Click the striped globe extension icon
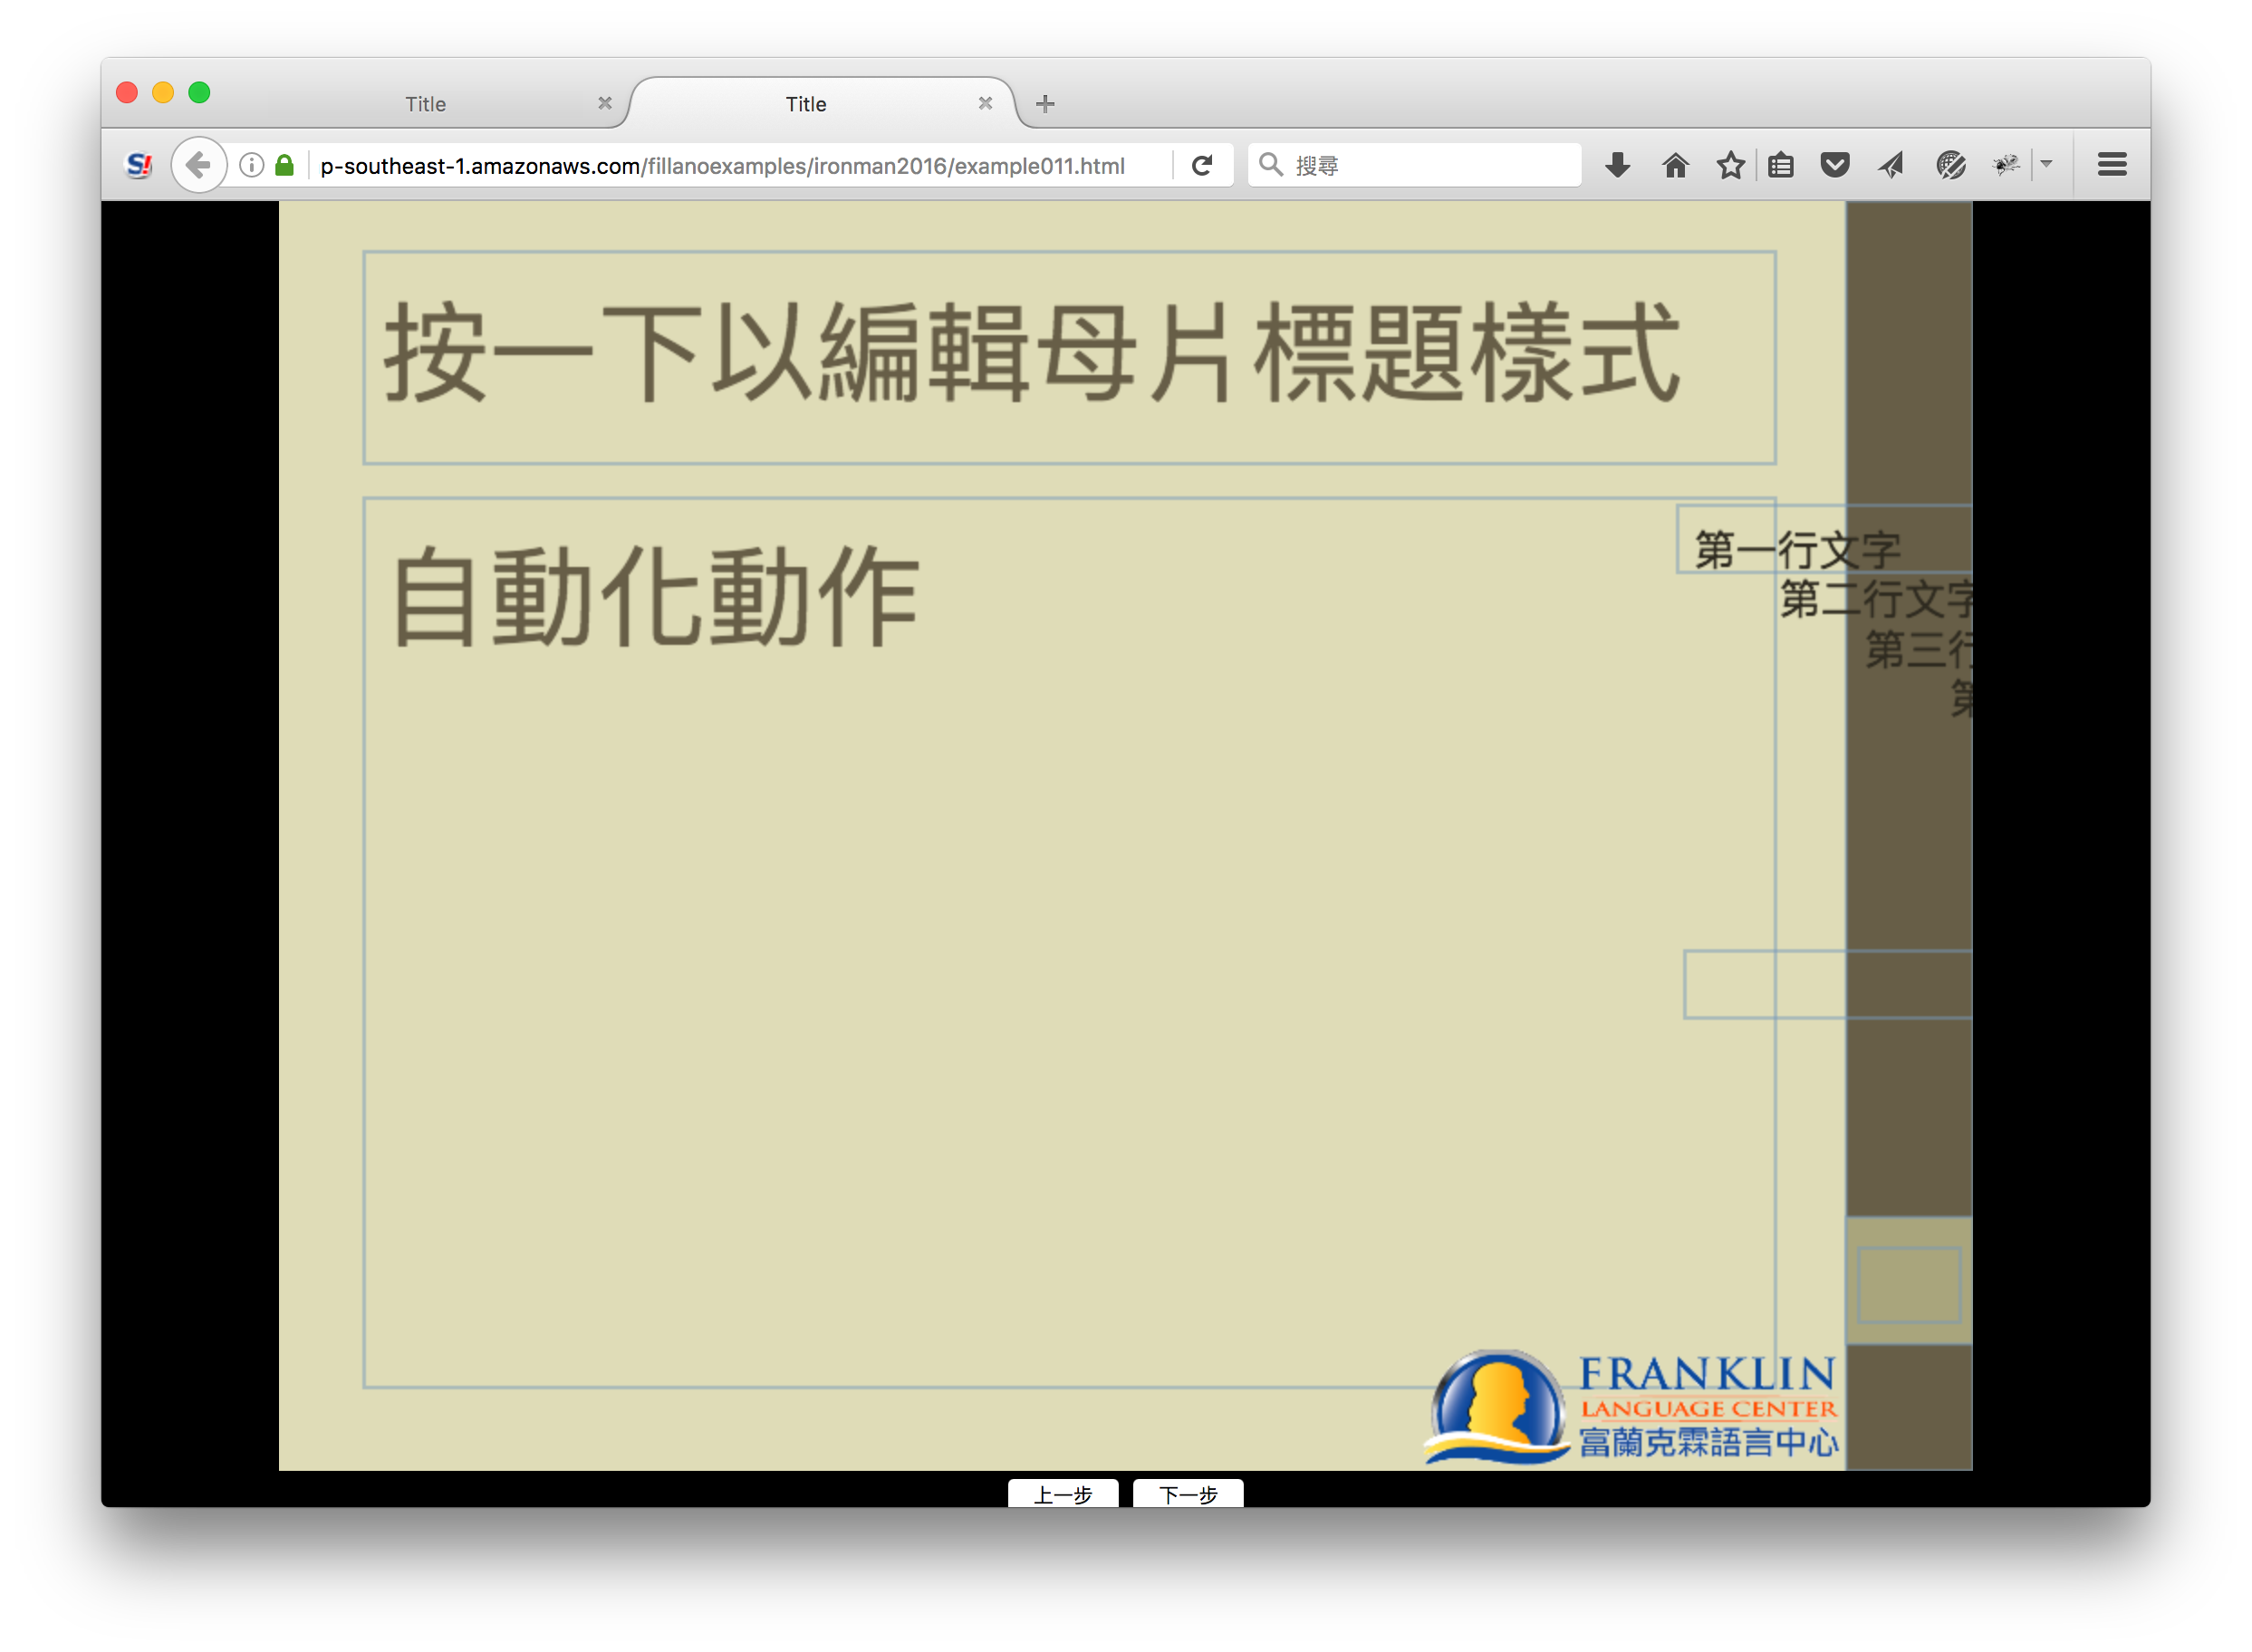This screenshot has height=1652, width=2252. (x=1950, y=165)
